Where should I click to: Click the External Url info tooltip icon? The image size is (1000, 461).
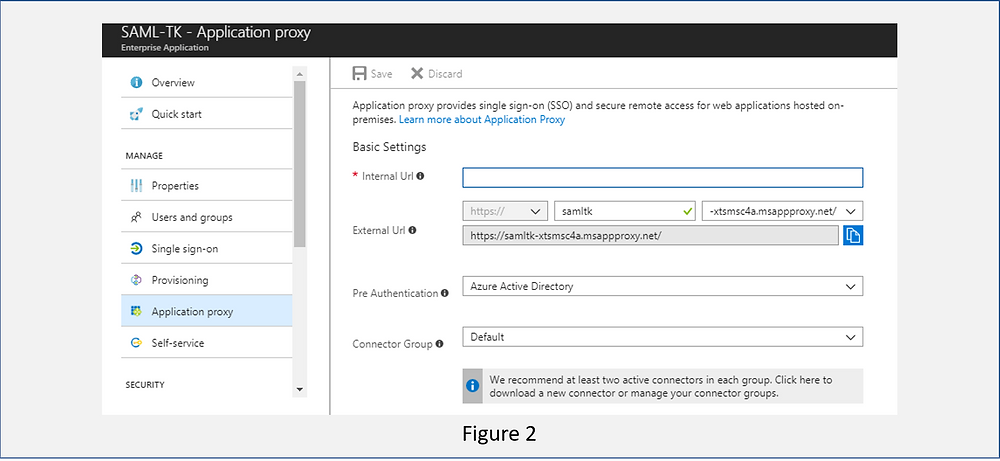(x=413, y=230)
